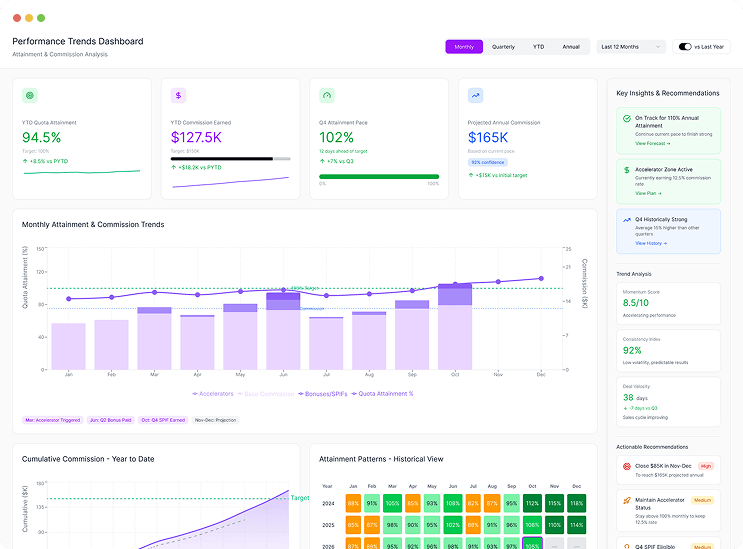Click the Q4 Attainment Pace gauge icon
The image size is (743, 549).
[x=327, y=96]
